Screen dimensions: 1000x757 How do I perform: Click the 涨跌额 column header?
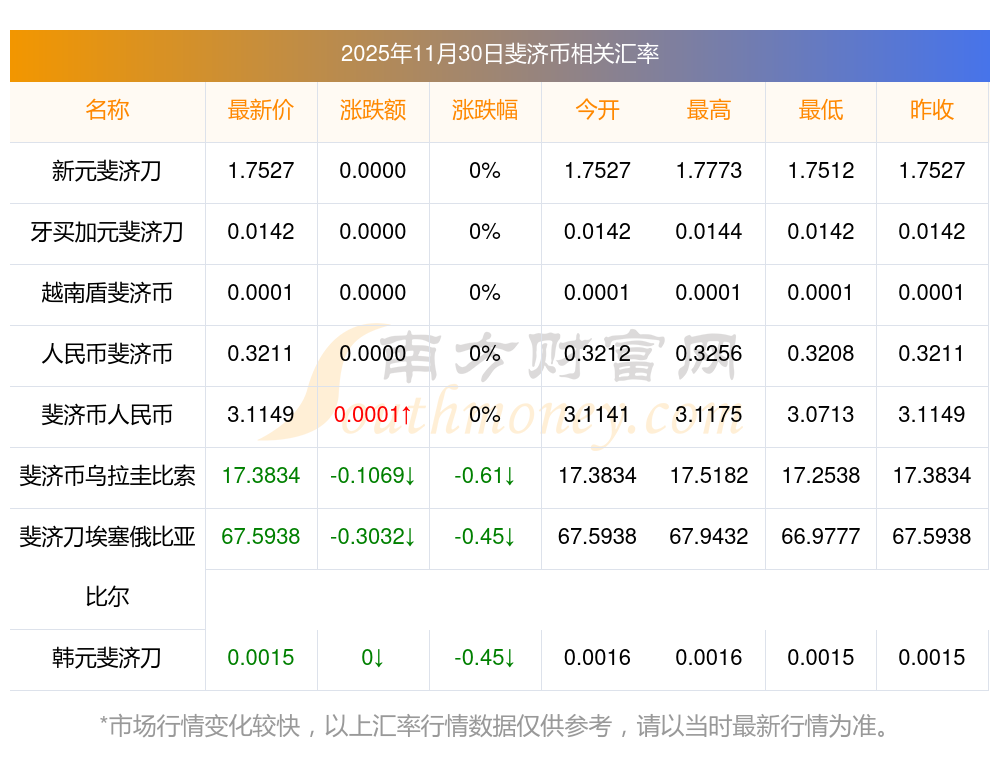pyautogui.click(x=373, y=110)
